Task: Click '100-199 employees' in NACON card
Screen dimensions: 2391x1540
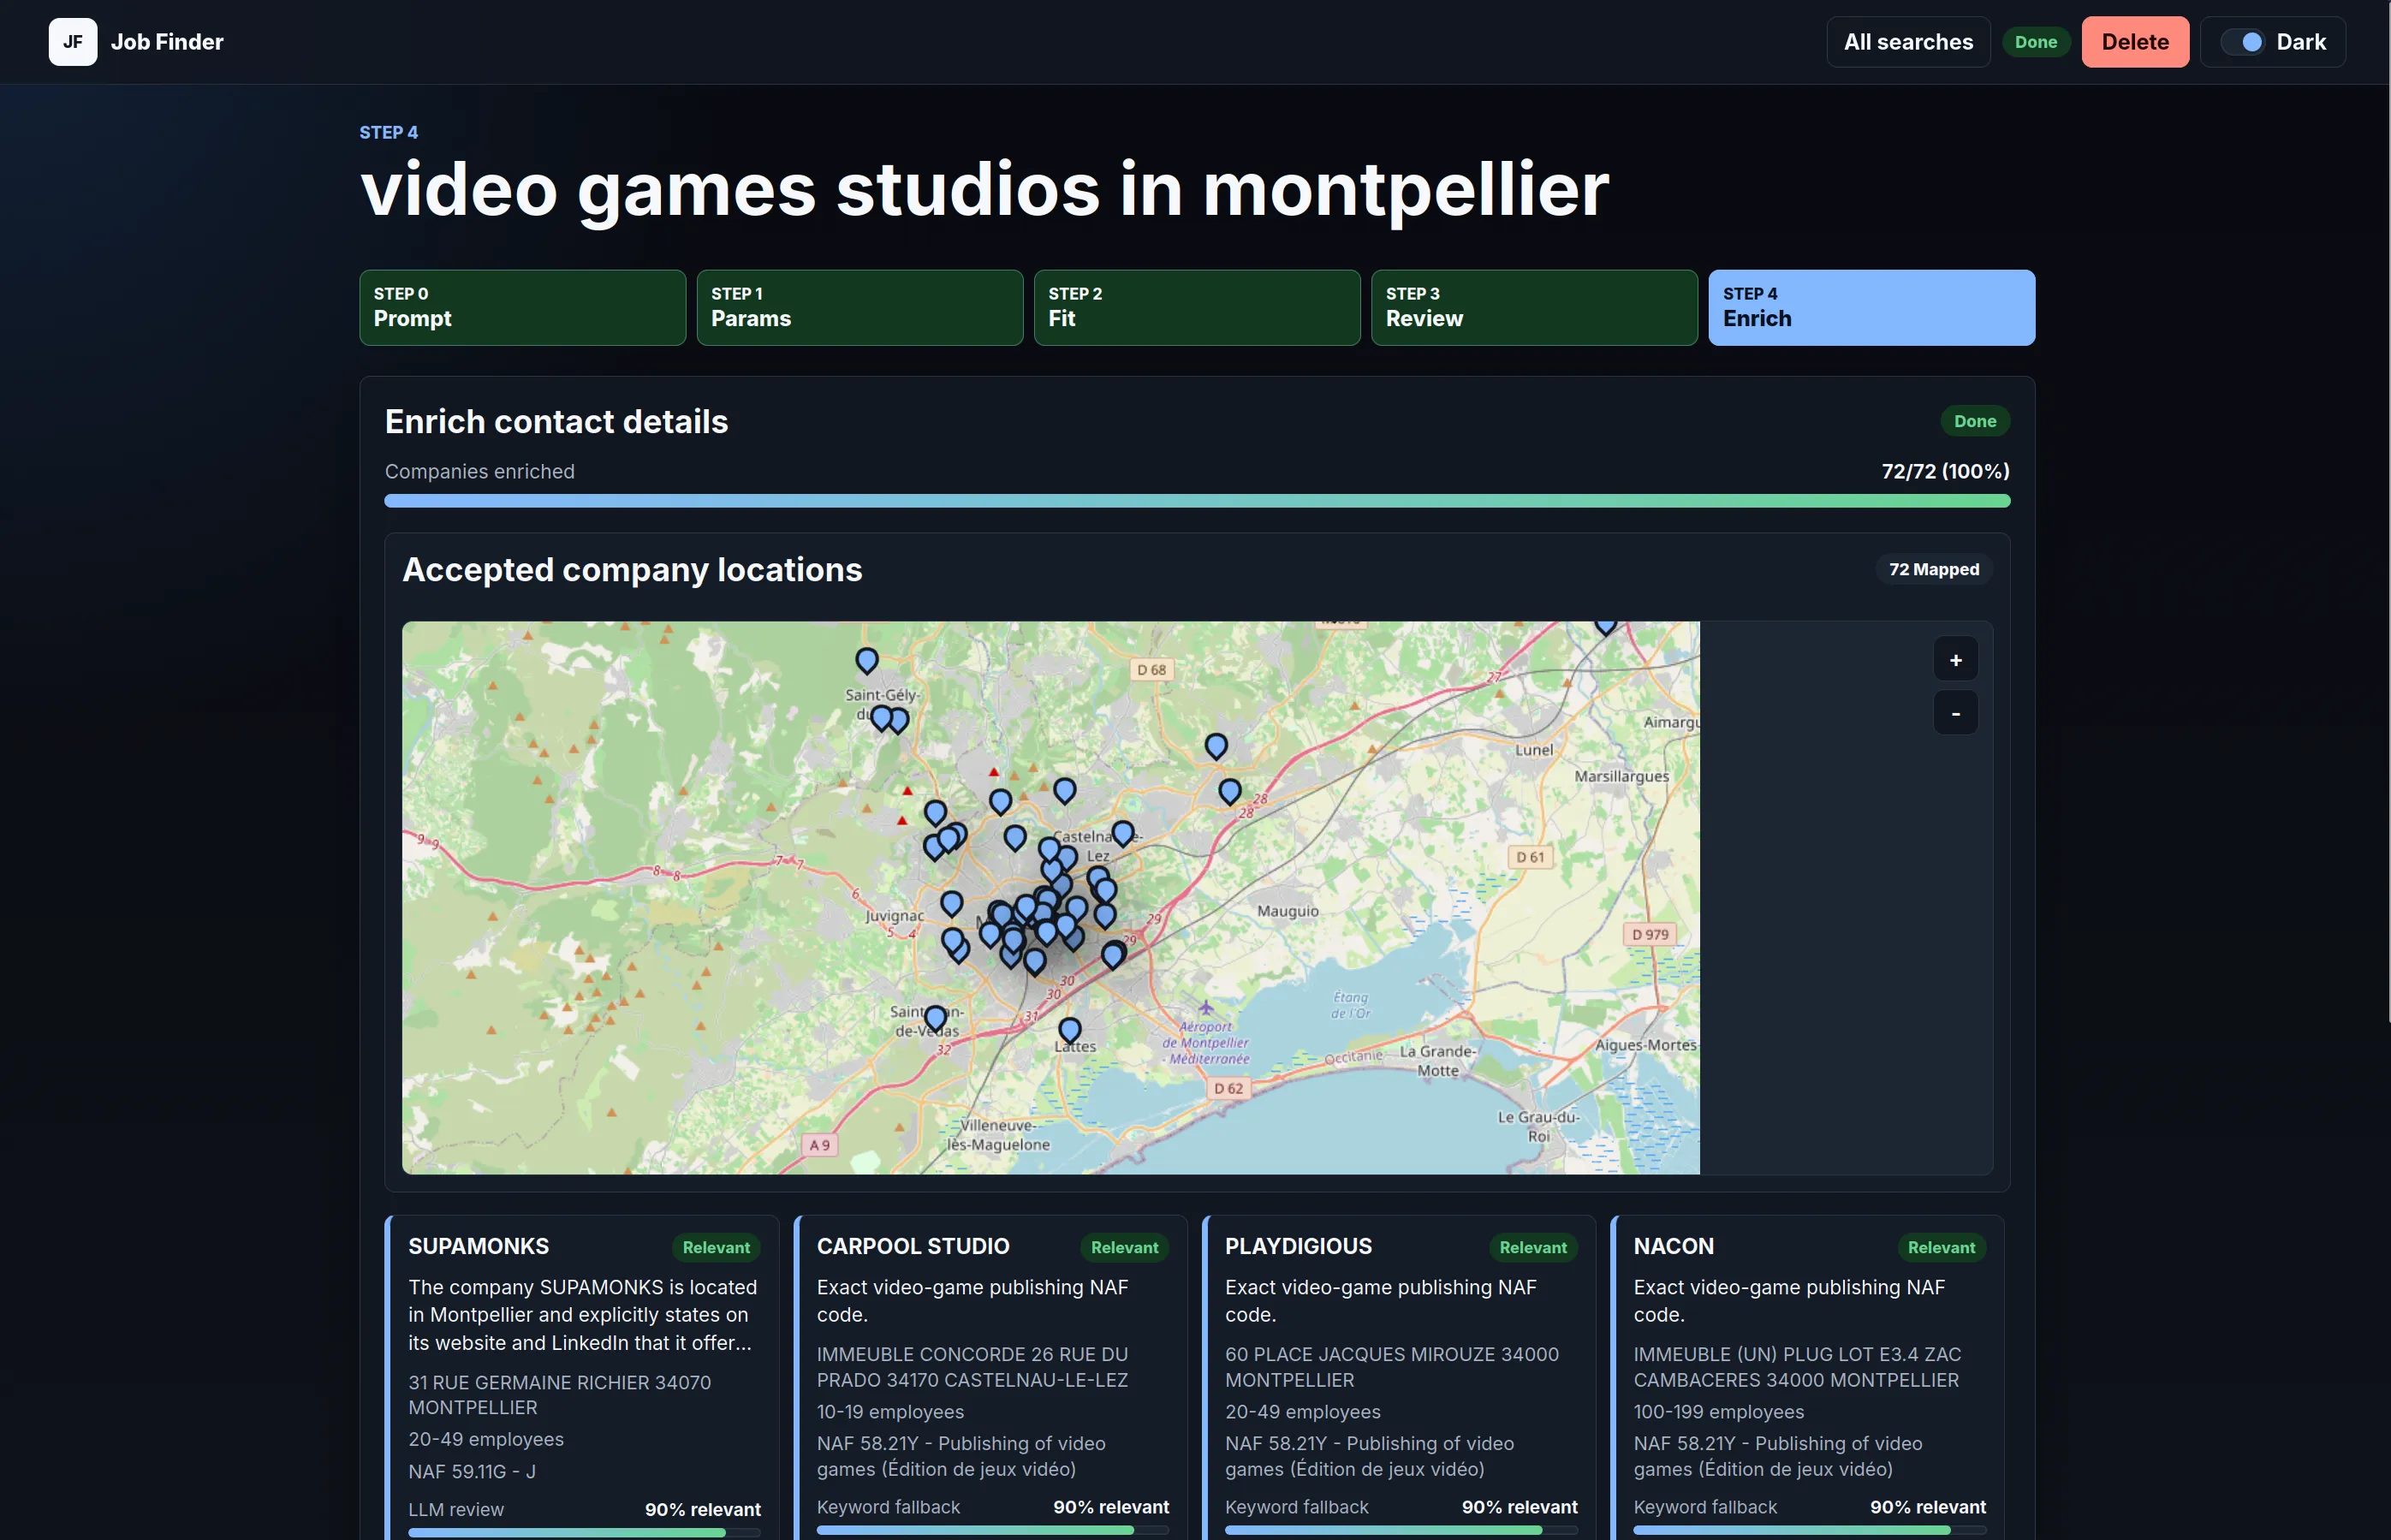Action: (x=1718, y=1411)
